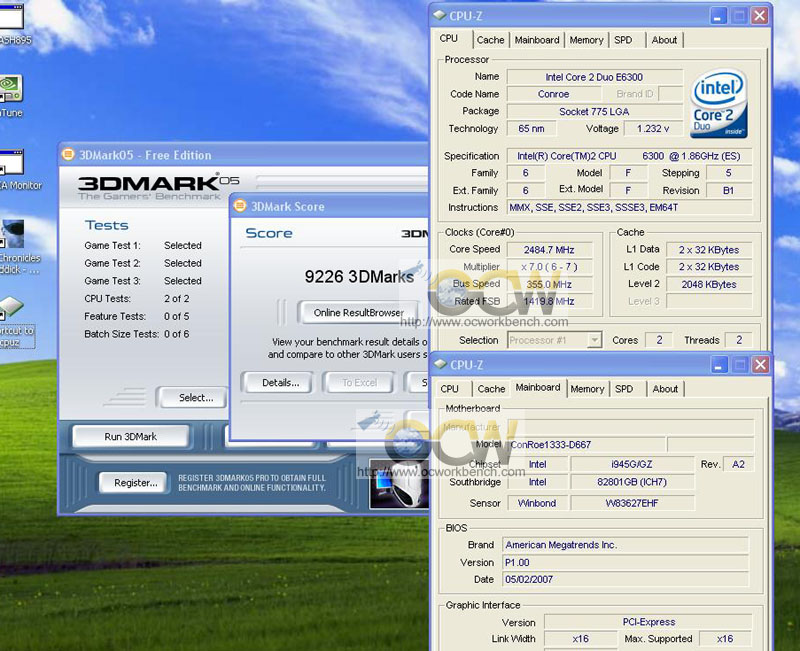The width and height of the screenshot is (800, 651).
Task: Open Memory tab in lower CPU-Z window
Action: 587,389
